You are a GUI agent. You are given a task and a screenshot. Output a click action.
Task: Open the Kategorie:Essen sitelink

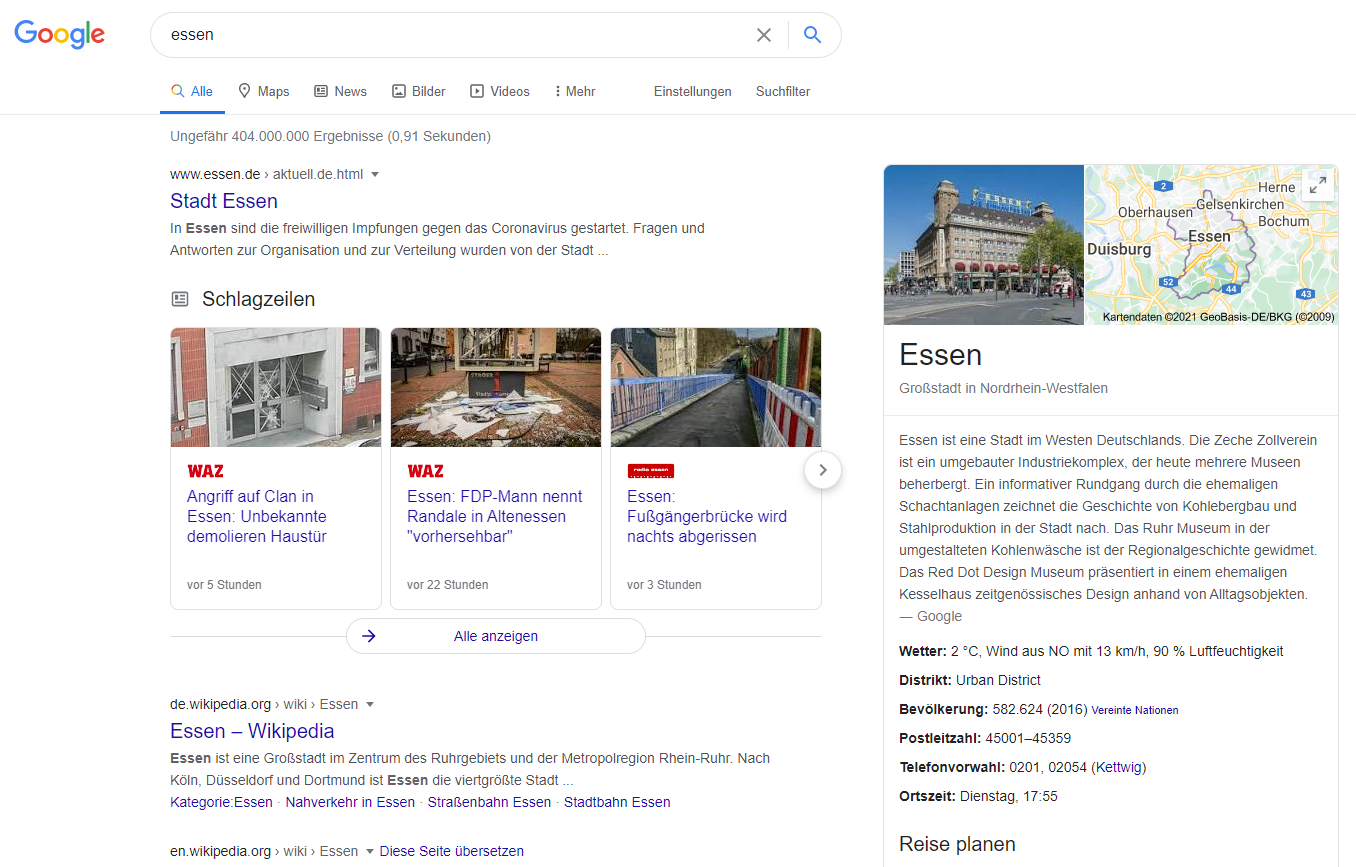pyautogui.click(x=221, y=802)
